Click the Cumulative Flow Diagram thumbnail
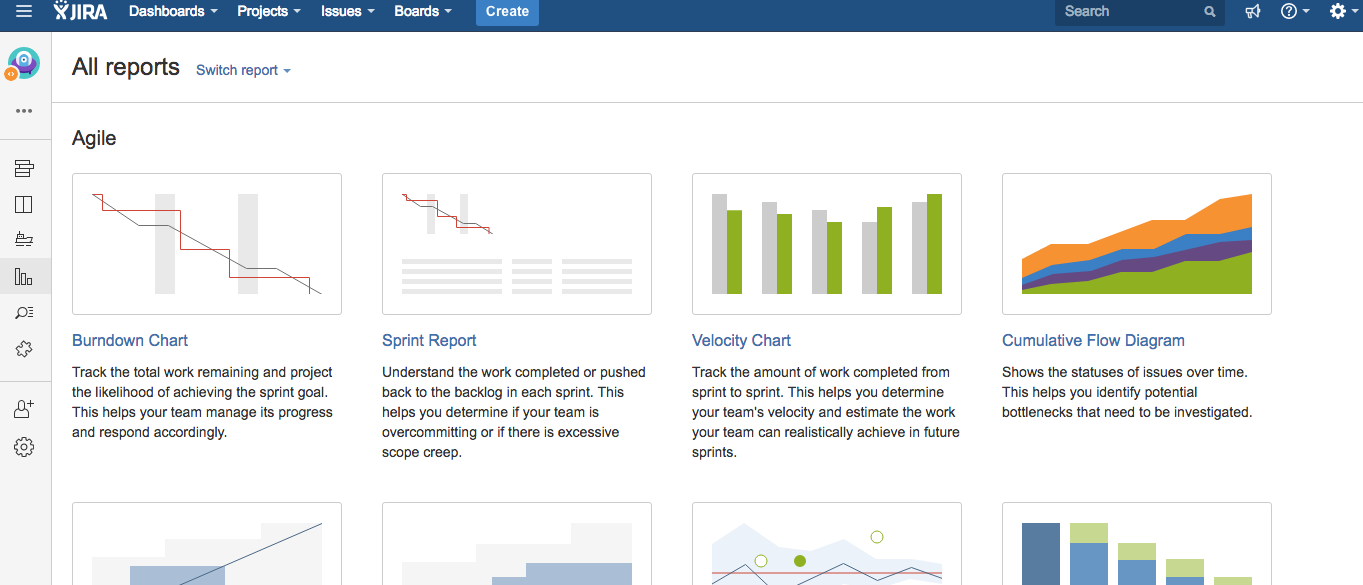Screen dimensions: 1363x585 [x=1137, y=244]
